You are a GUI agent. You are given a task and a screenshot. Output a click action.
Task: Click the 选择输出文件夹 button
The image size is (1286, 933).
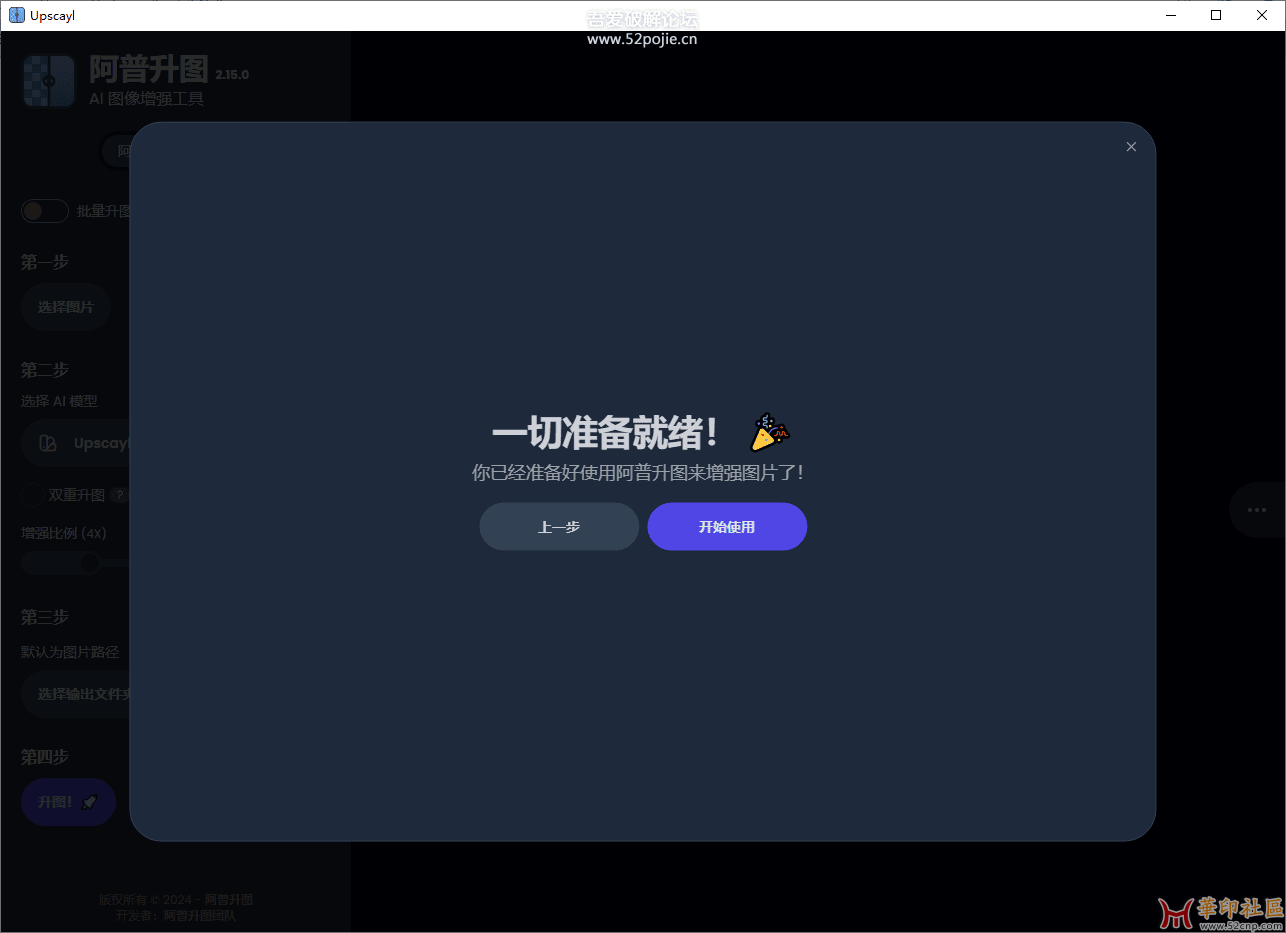[x=76, y=694]
